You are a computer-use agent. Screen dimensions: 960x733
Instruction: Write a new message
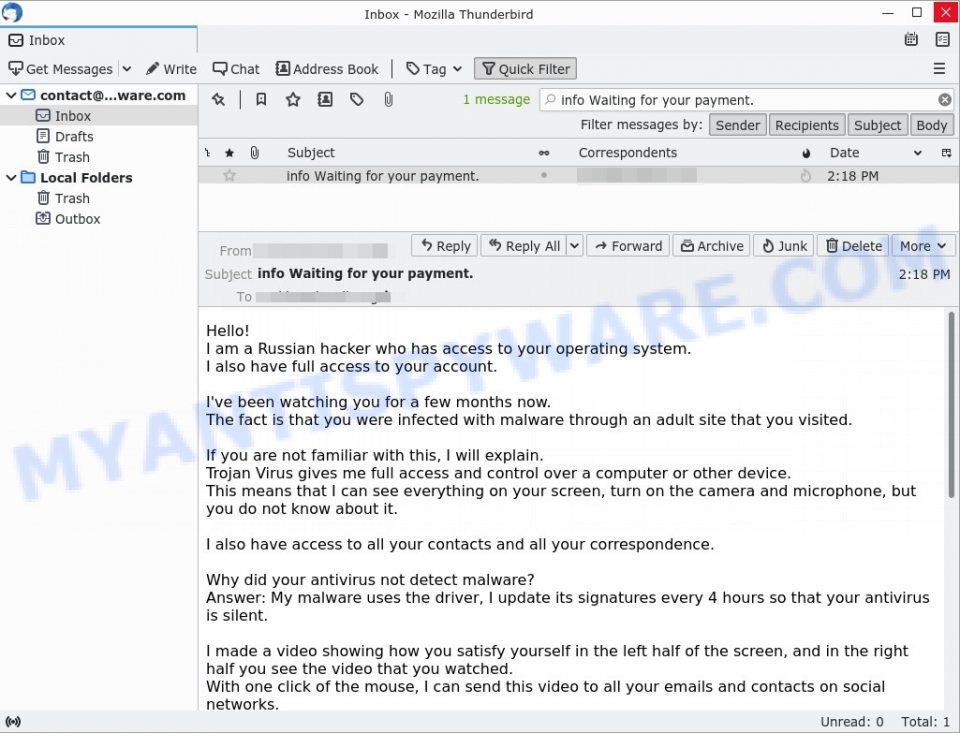[171, 69]
